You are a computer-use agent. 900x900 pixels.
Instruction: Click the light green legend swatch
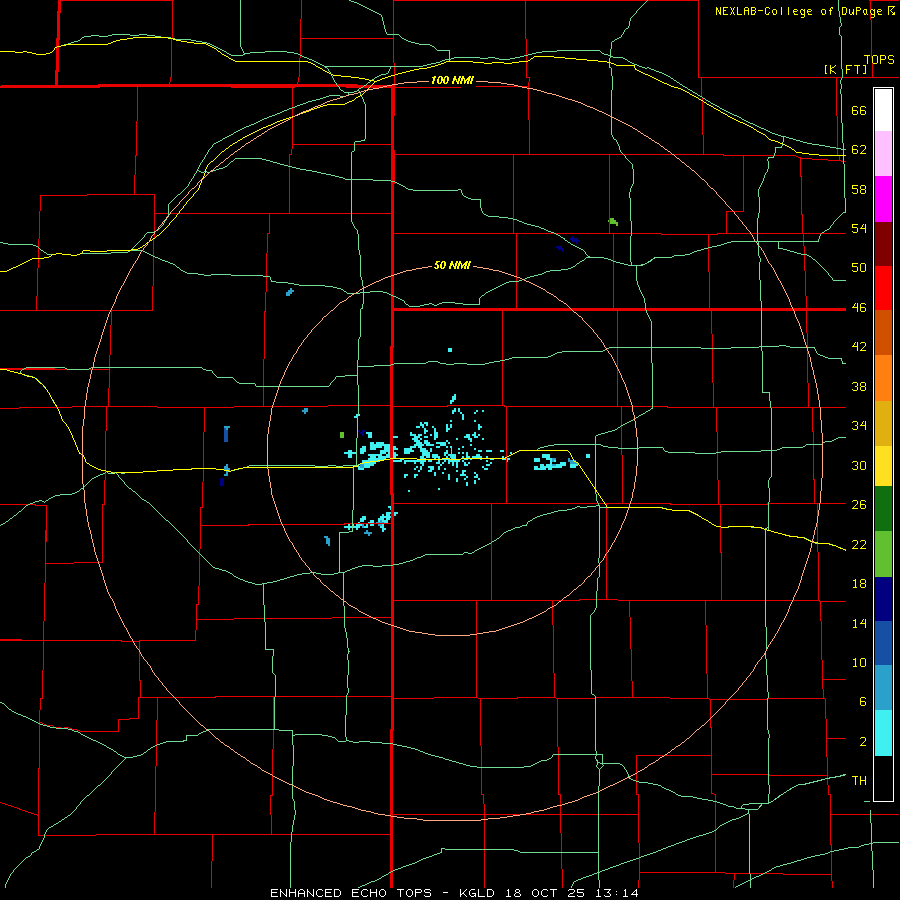click(x=883, y=554)
